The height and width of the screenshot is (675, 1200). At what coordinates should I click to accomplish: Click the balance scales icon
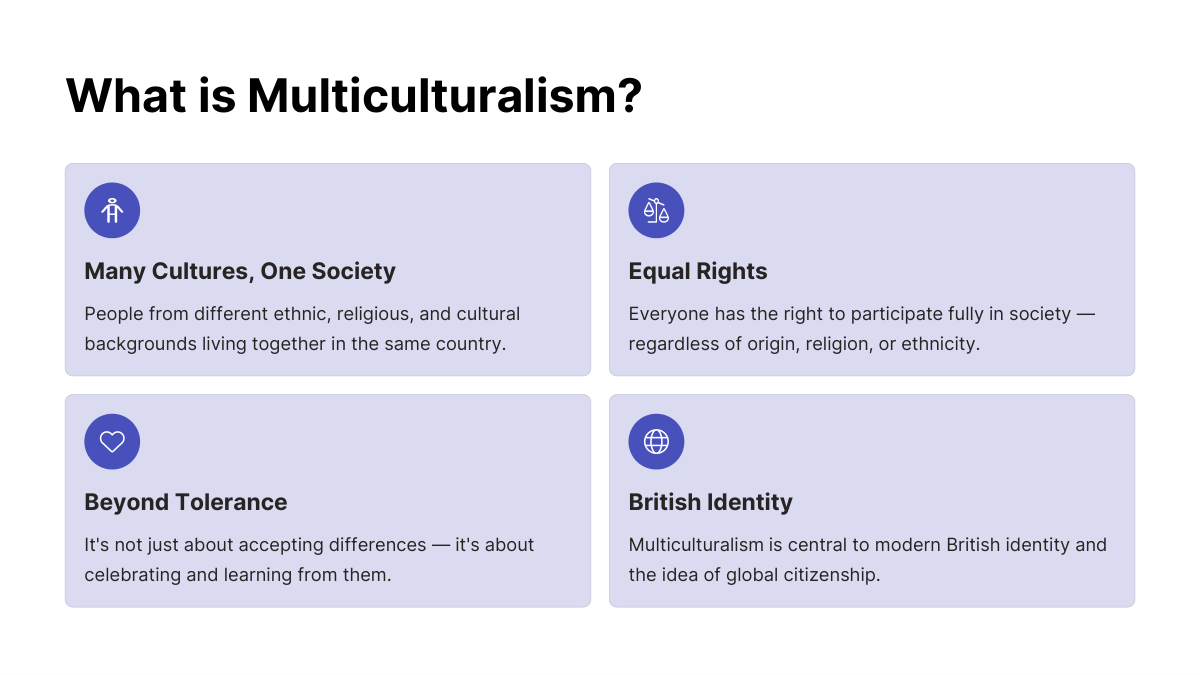click(x=656, y=210)
